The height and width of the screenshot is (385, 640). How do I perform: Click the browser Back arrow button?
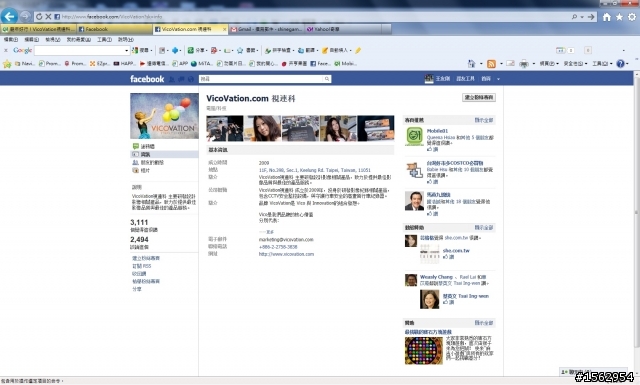pyautogui.click(x=9, y=16)
